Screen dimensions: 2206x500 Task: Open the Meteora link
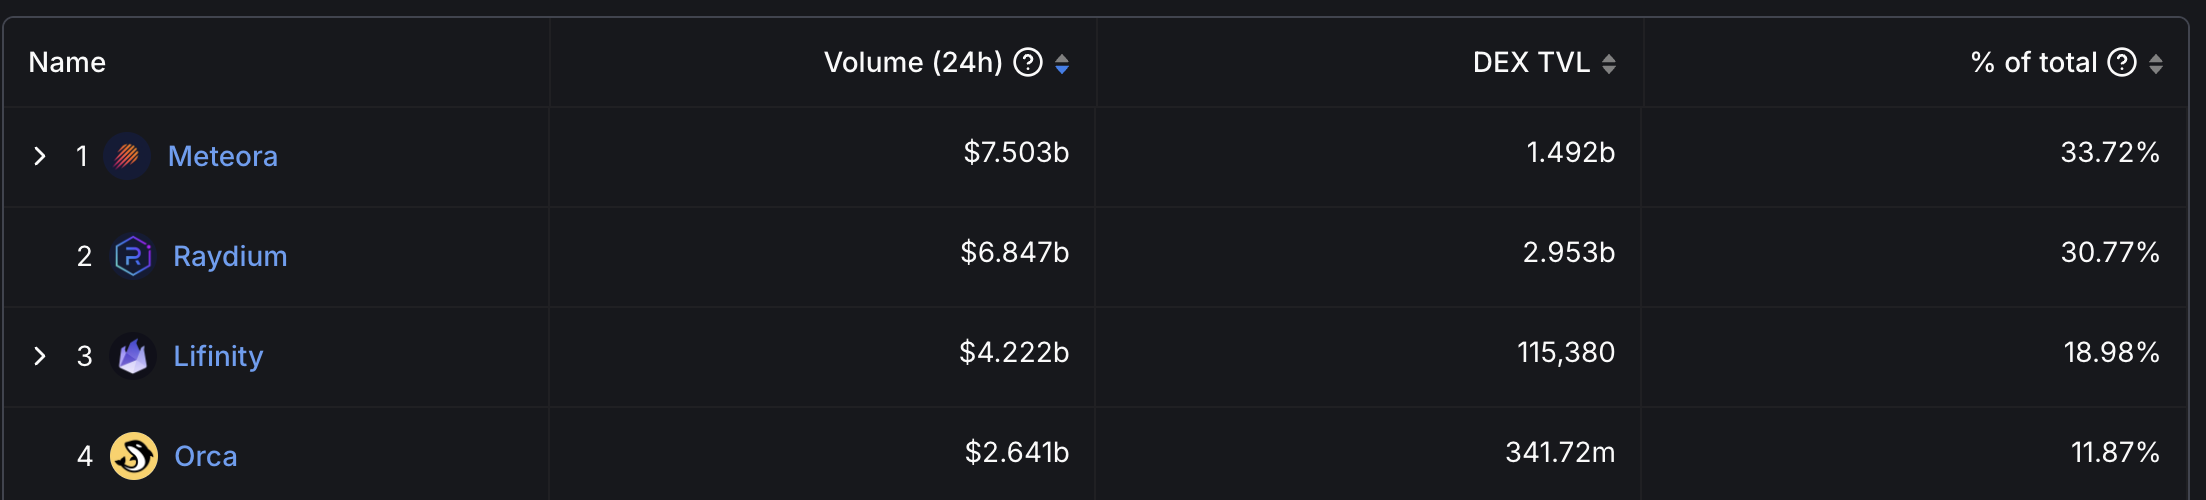(223, 156)
